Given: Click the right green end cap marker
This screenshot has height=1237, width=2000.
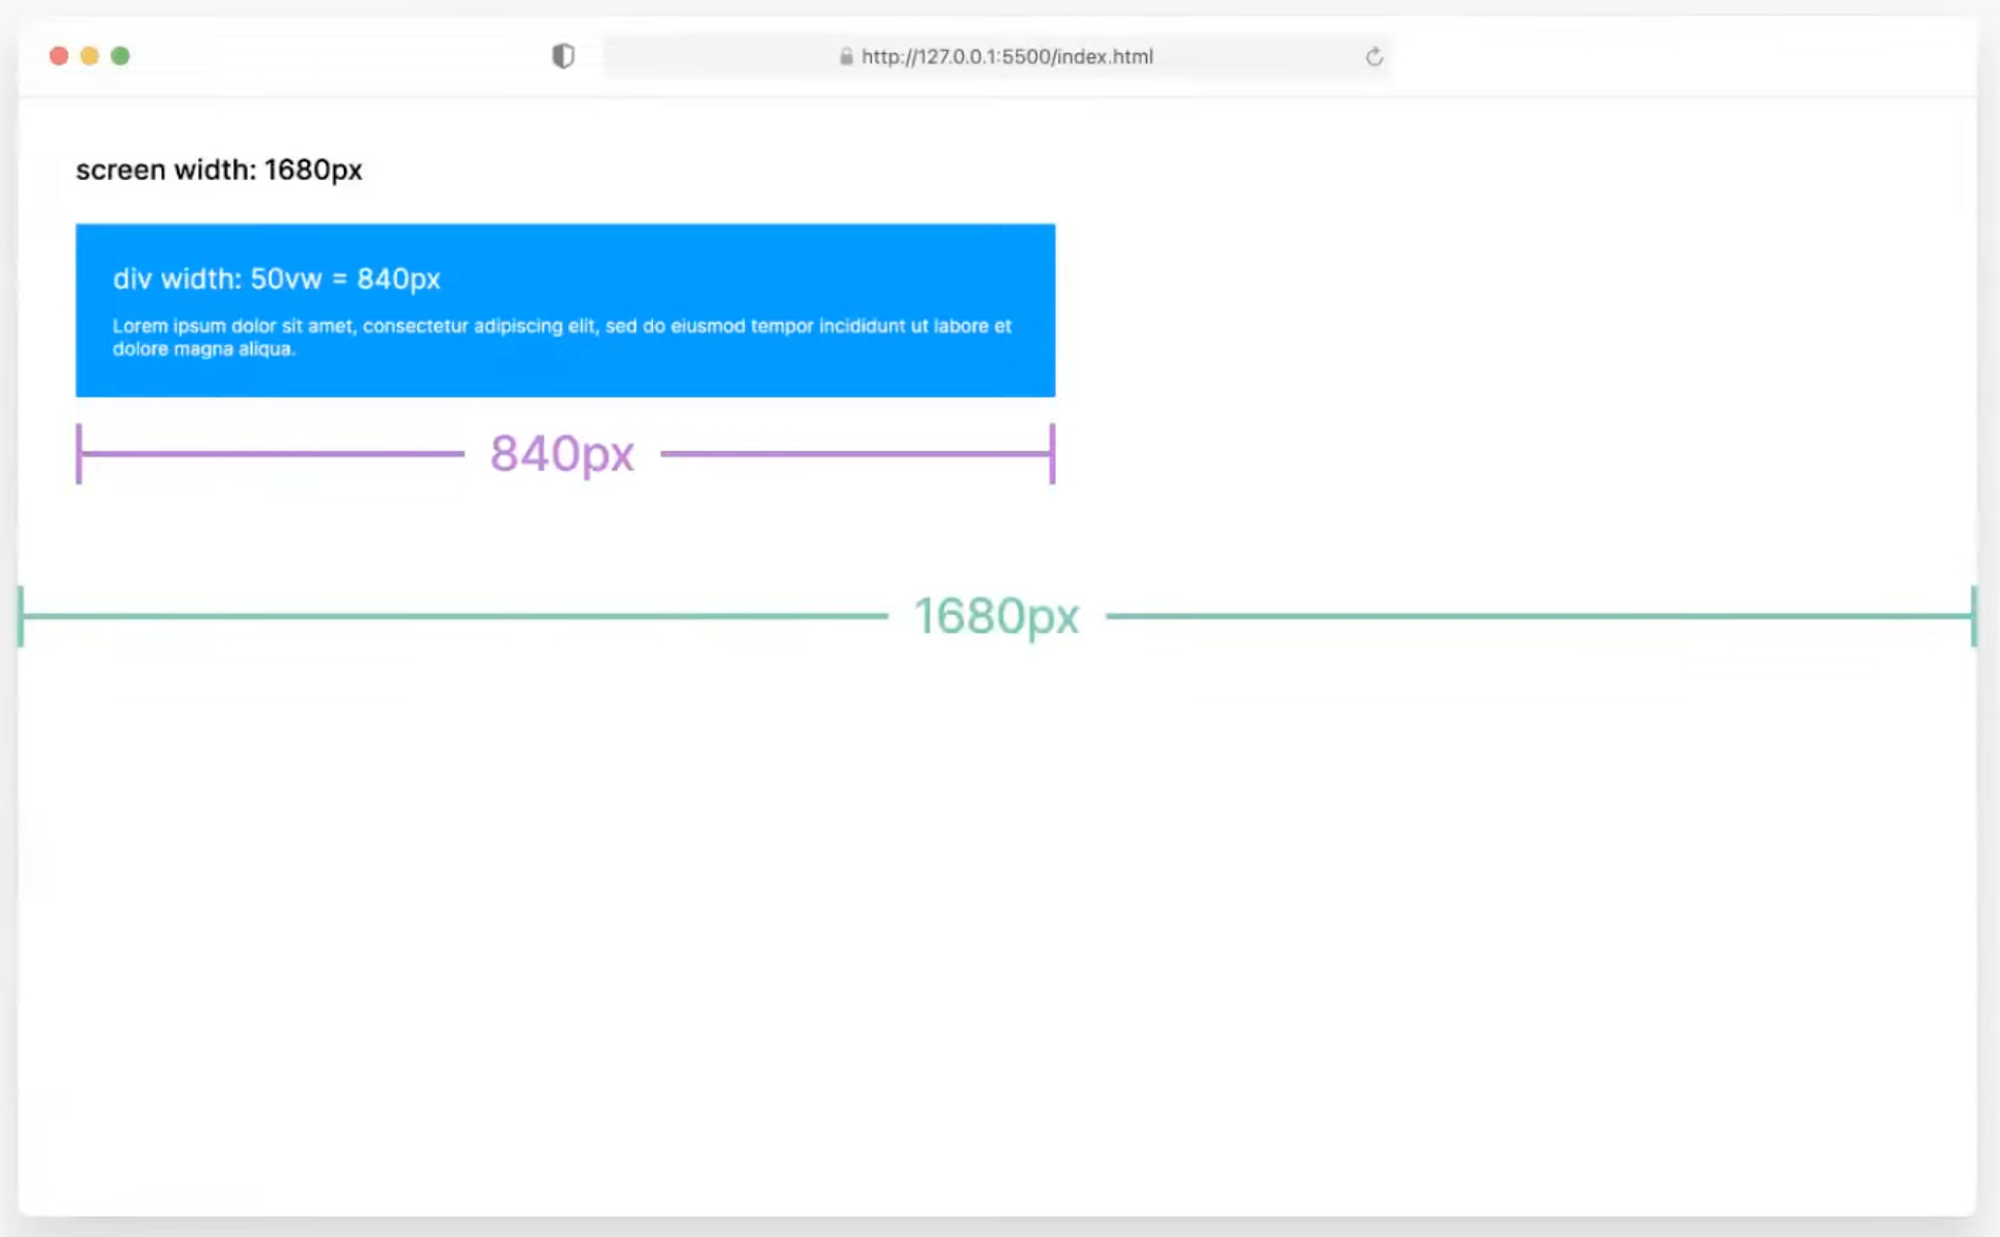Looking at the screenshot, I should [x=1973, y=616].
